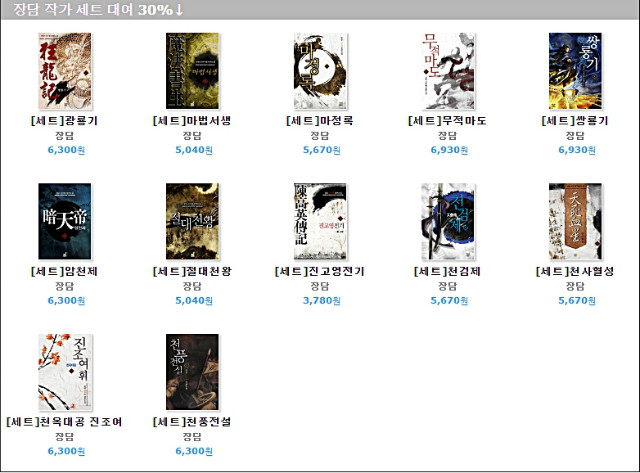640x473 pixels.
Task: Click author 장담 under 광룡기
Action: click(x=64, y=135)
